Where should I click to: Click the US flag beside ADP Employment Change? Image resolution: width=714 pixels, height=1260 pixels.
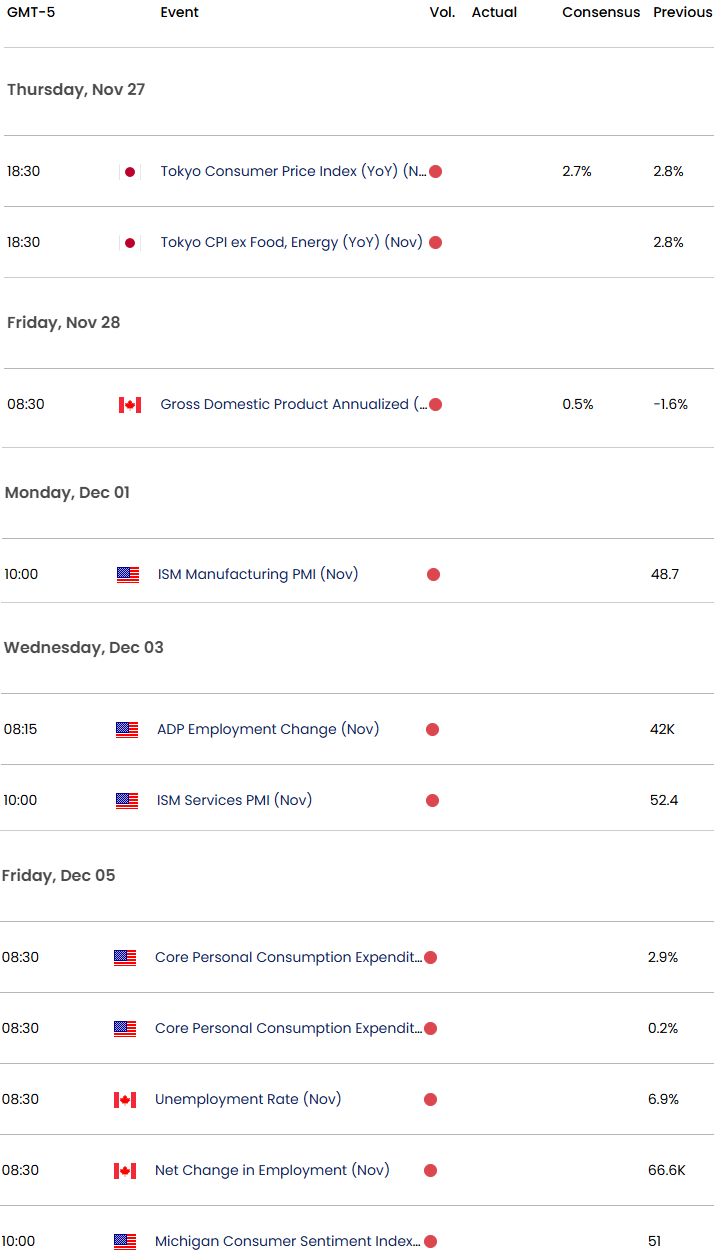(x=127, y=730)
